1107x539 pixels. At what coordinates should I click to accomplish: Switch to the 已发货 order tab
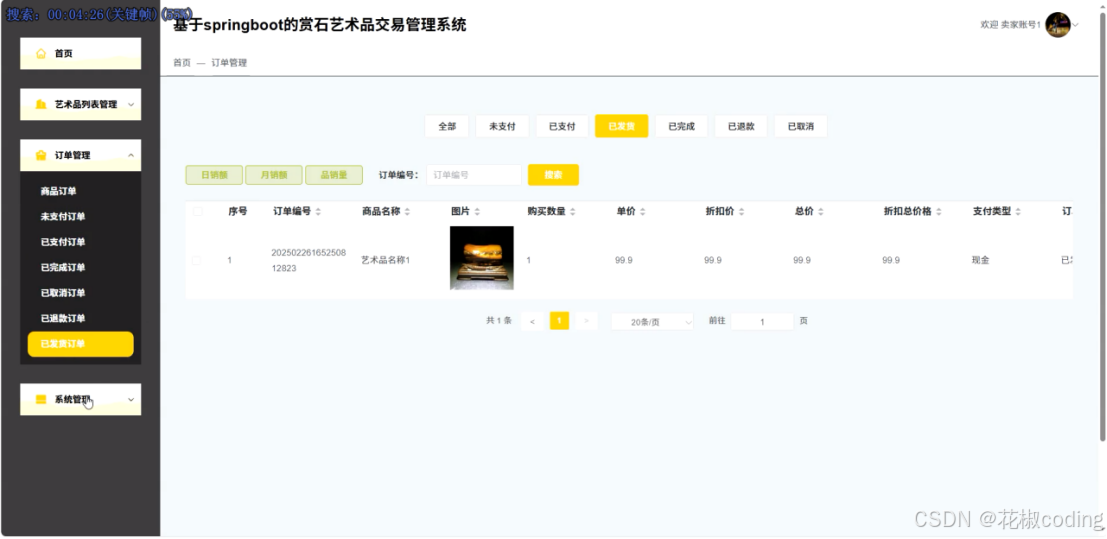621,126
